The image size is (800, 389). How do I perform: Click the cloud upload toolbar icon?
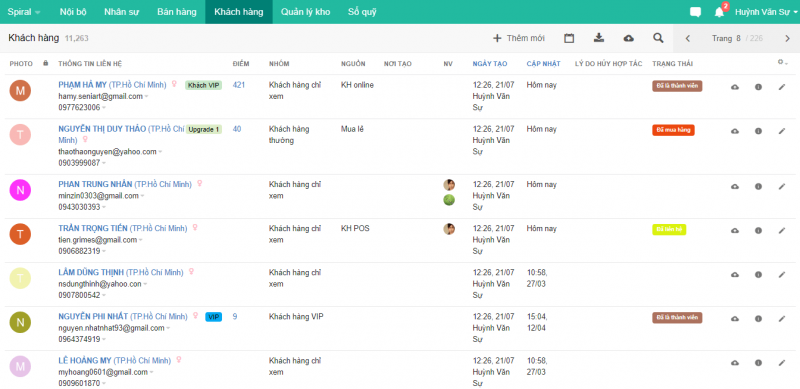pyautogui.click(x=629, y=38)
